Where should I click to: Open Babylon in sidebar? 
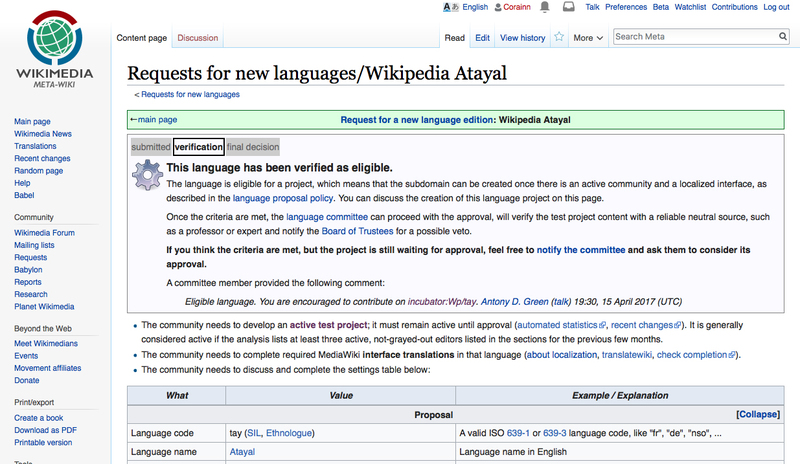pyautogui.click(x=28, y=270)
